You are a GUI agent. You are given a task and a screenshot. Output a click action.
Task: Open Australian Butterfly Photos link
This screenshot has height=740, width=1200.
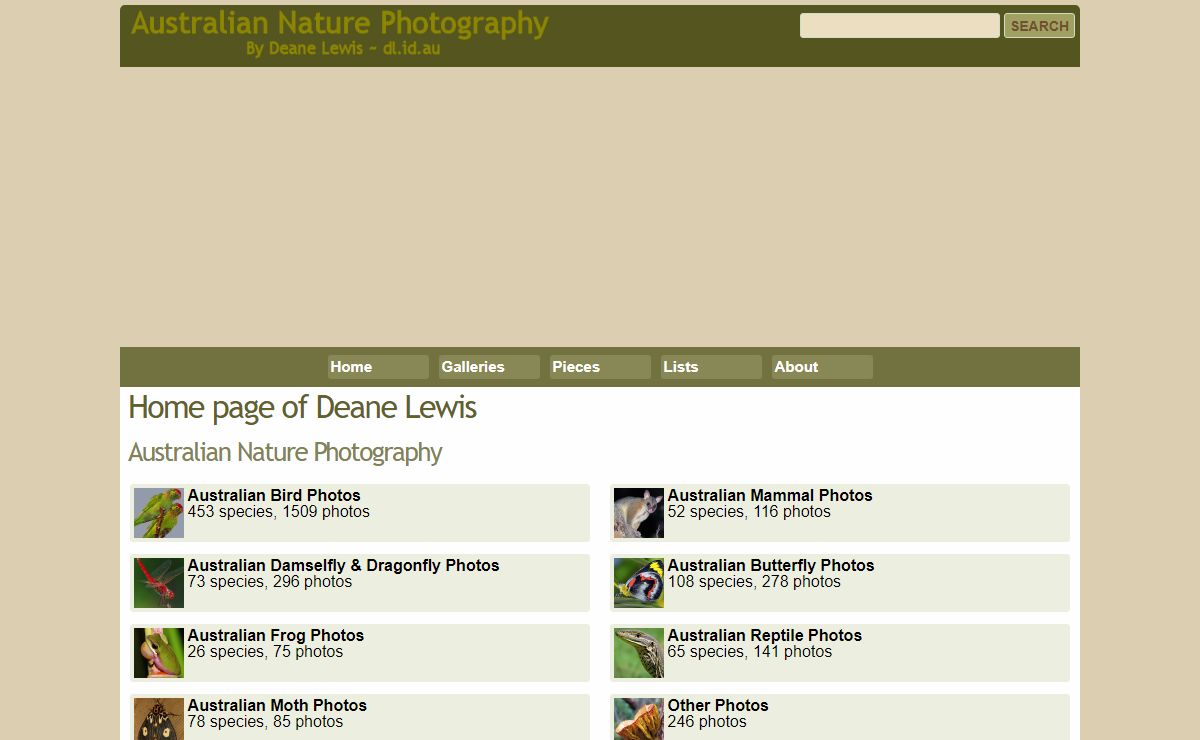(770, 565)
